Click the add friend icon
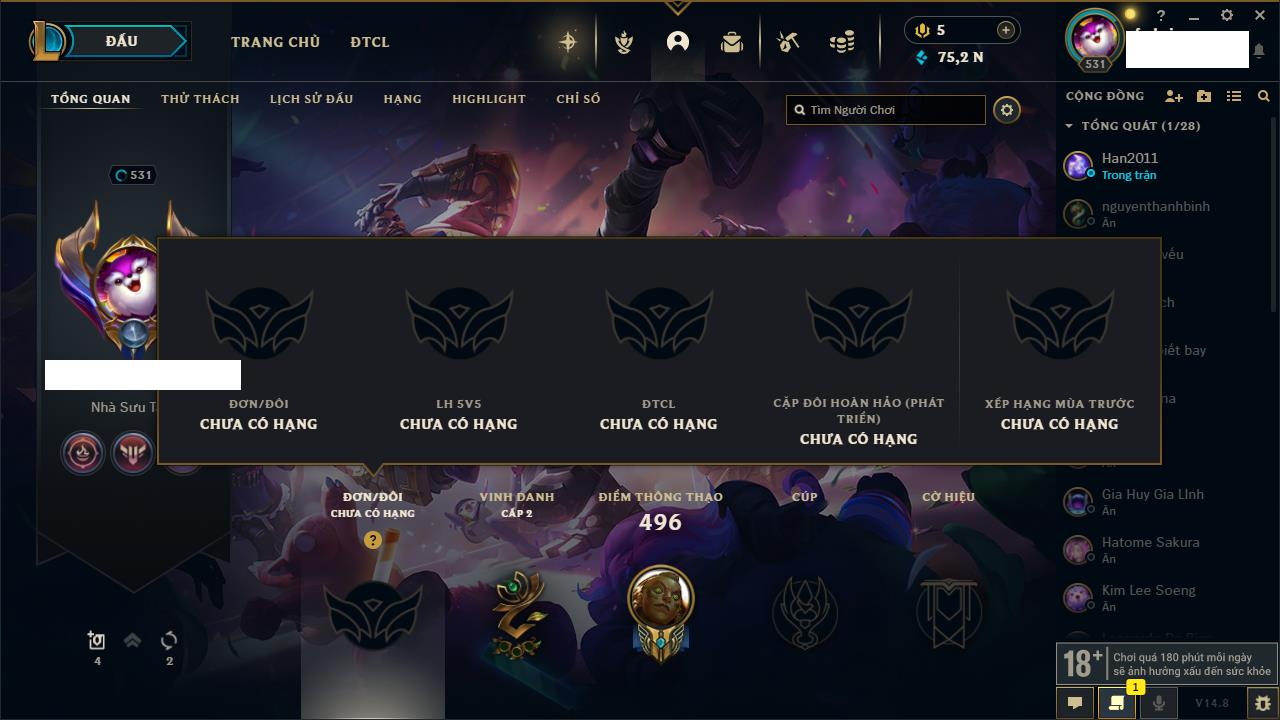 coord(1174,96)
